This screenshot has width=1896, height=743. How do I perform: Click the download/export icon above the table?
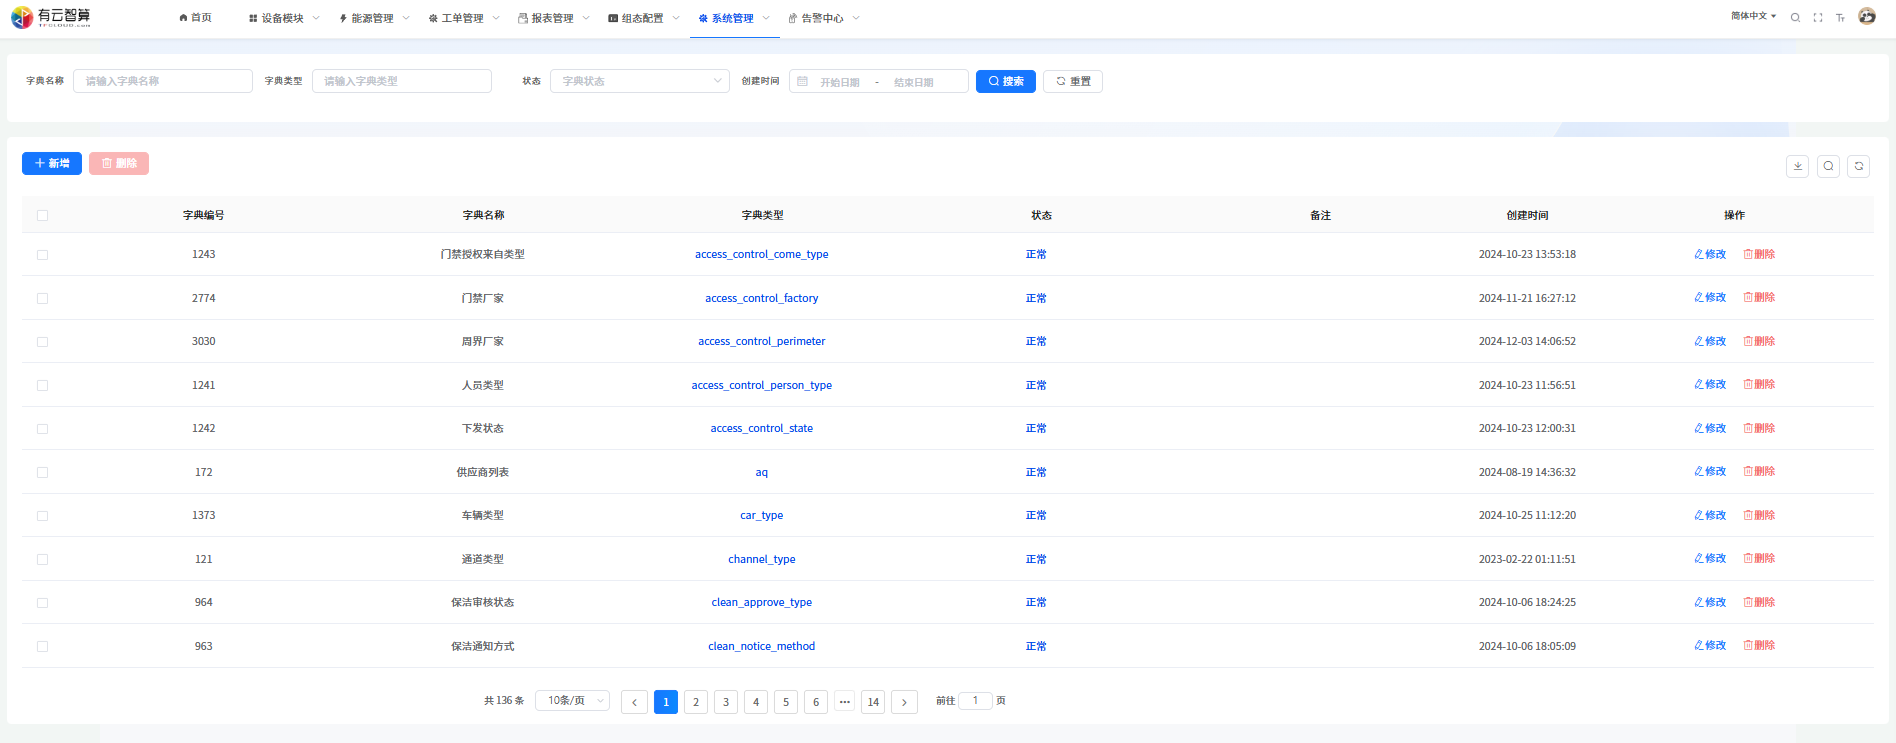click(x=1797, y=166)
